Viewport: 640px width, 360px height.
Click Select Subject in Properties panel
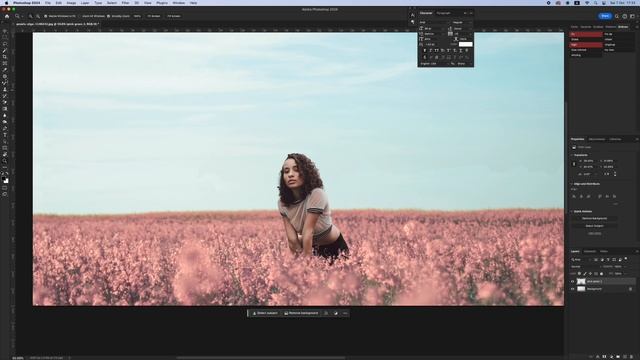tap(594, 226)
